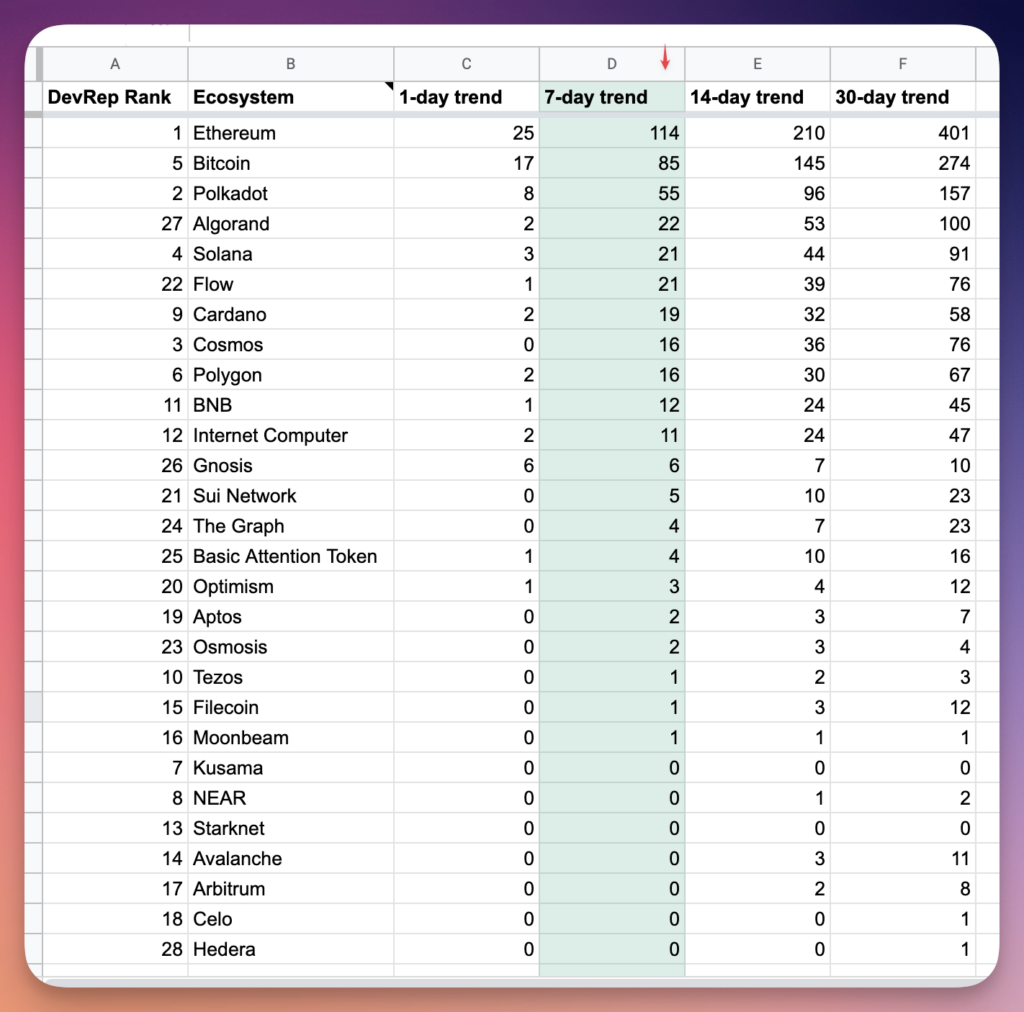
Task: Click the "Ethereum" cell
Action: 291,133
